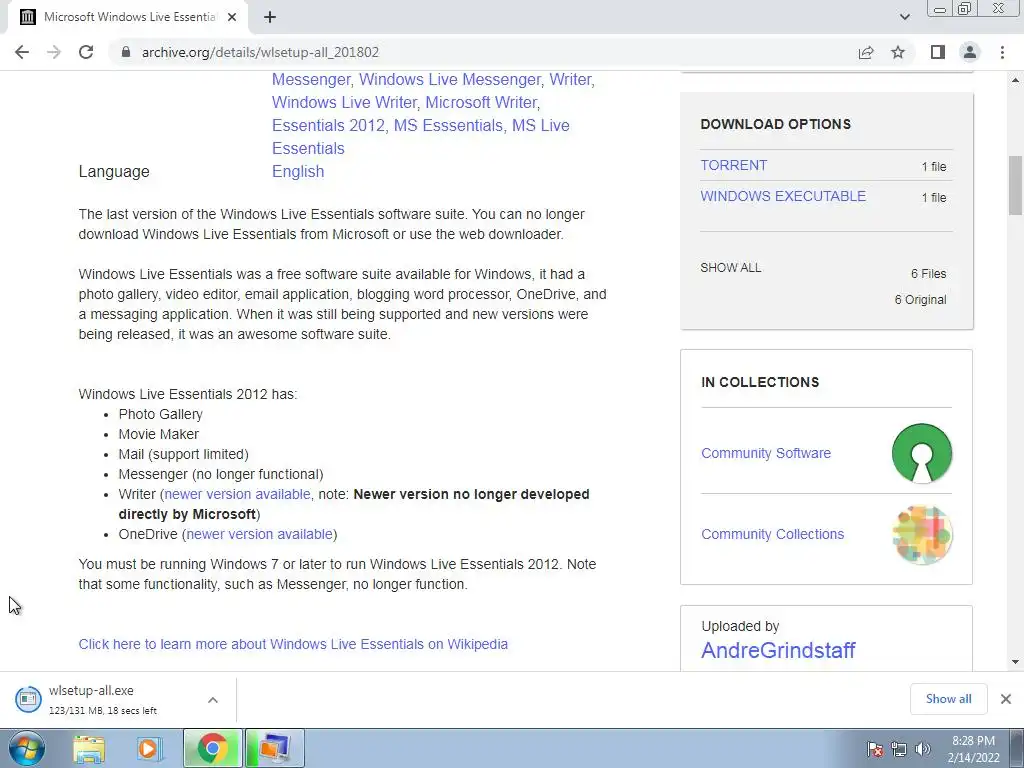The width and height of the screenshot is (1024, 768).
Task: Click the '6 Original' count text
Action: [x=920, y=300]
